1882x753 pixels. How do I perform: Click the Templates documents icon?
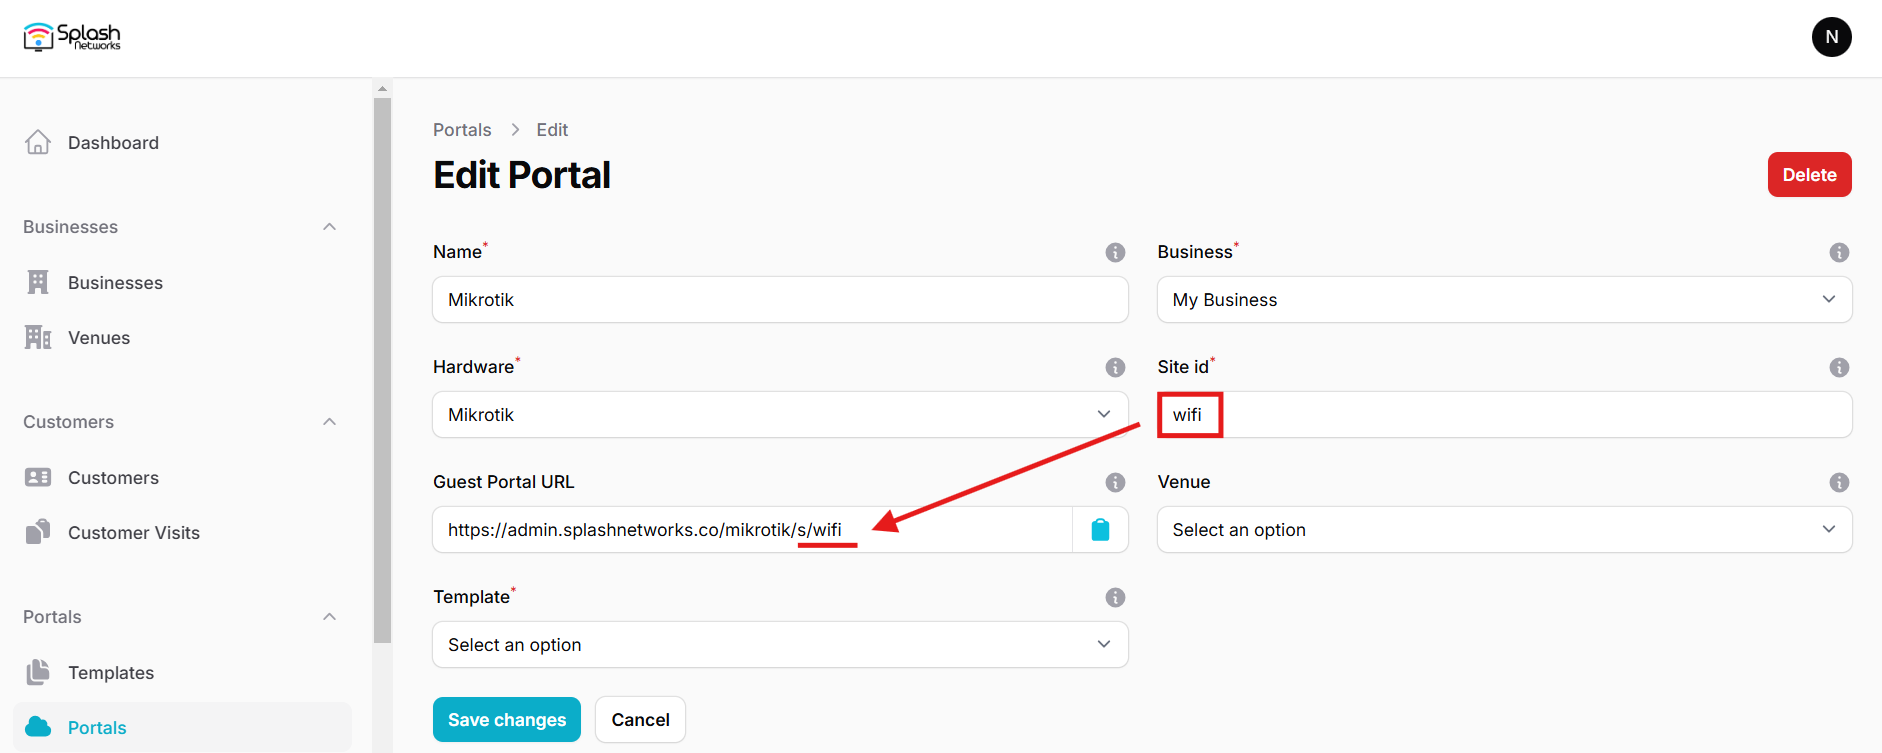(x=38, y=672)
